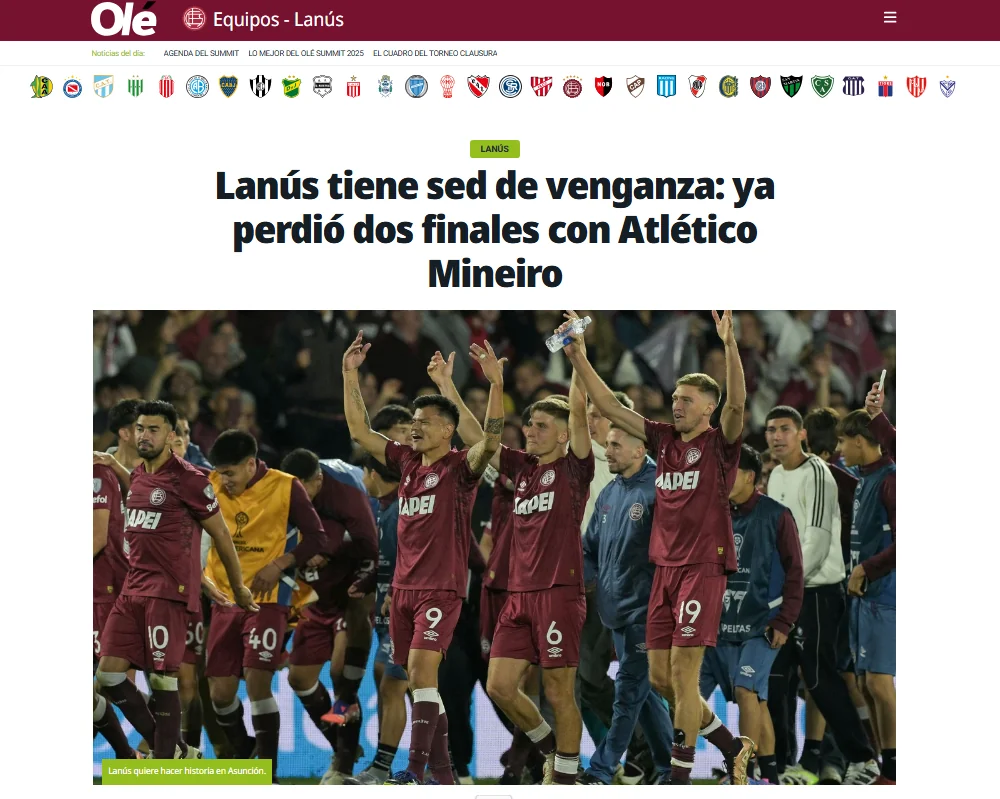This screenshot has height=799, width=1000.
Task: Click the Lanús crest beside Equipos
Action: (195, 18)
